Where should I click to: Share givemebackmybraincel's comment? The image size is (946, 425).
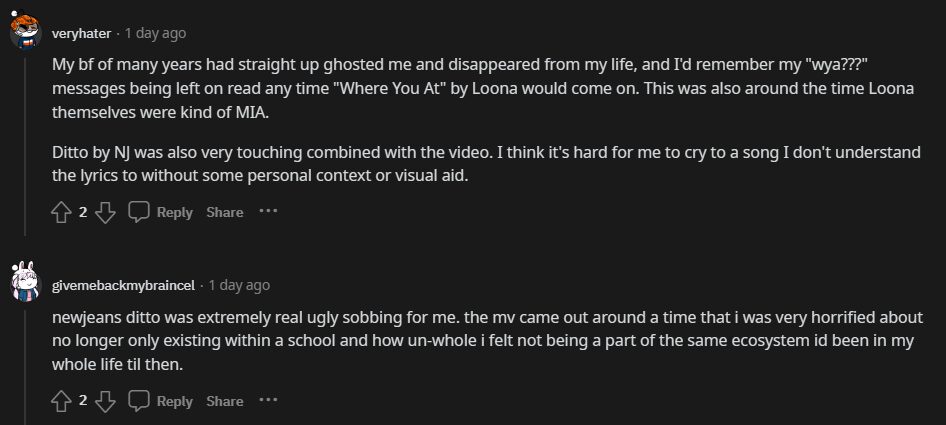click(225, 401)
